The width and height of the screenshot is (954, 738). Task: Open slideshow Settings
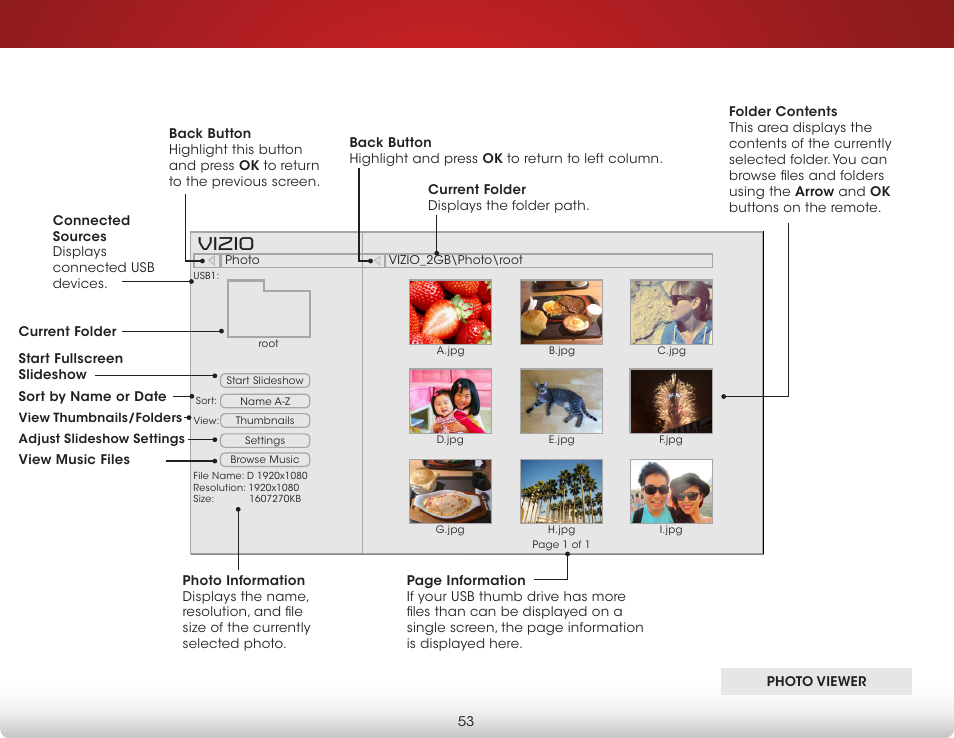click(x=265, y=440)
